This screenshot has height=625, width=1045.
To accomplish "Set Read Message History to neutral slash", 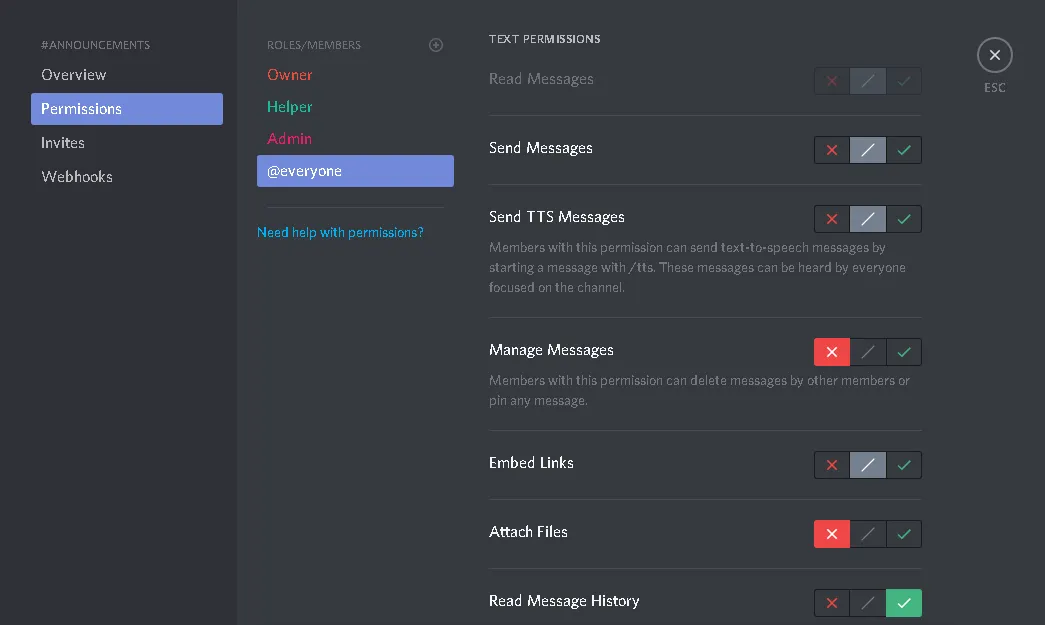I will 868,603.
